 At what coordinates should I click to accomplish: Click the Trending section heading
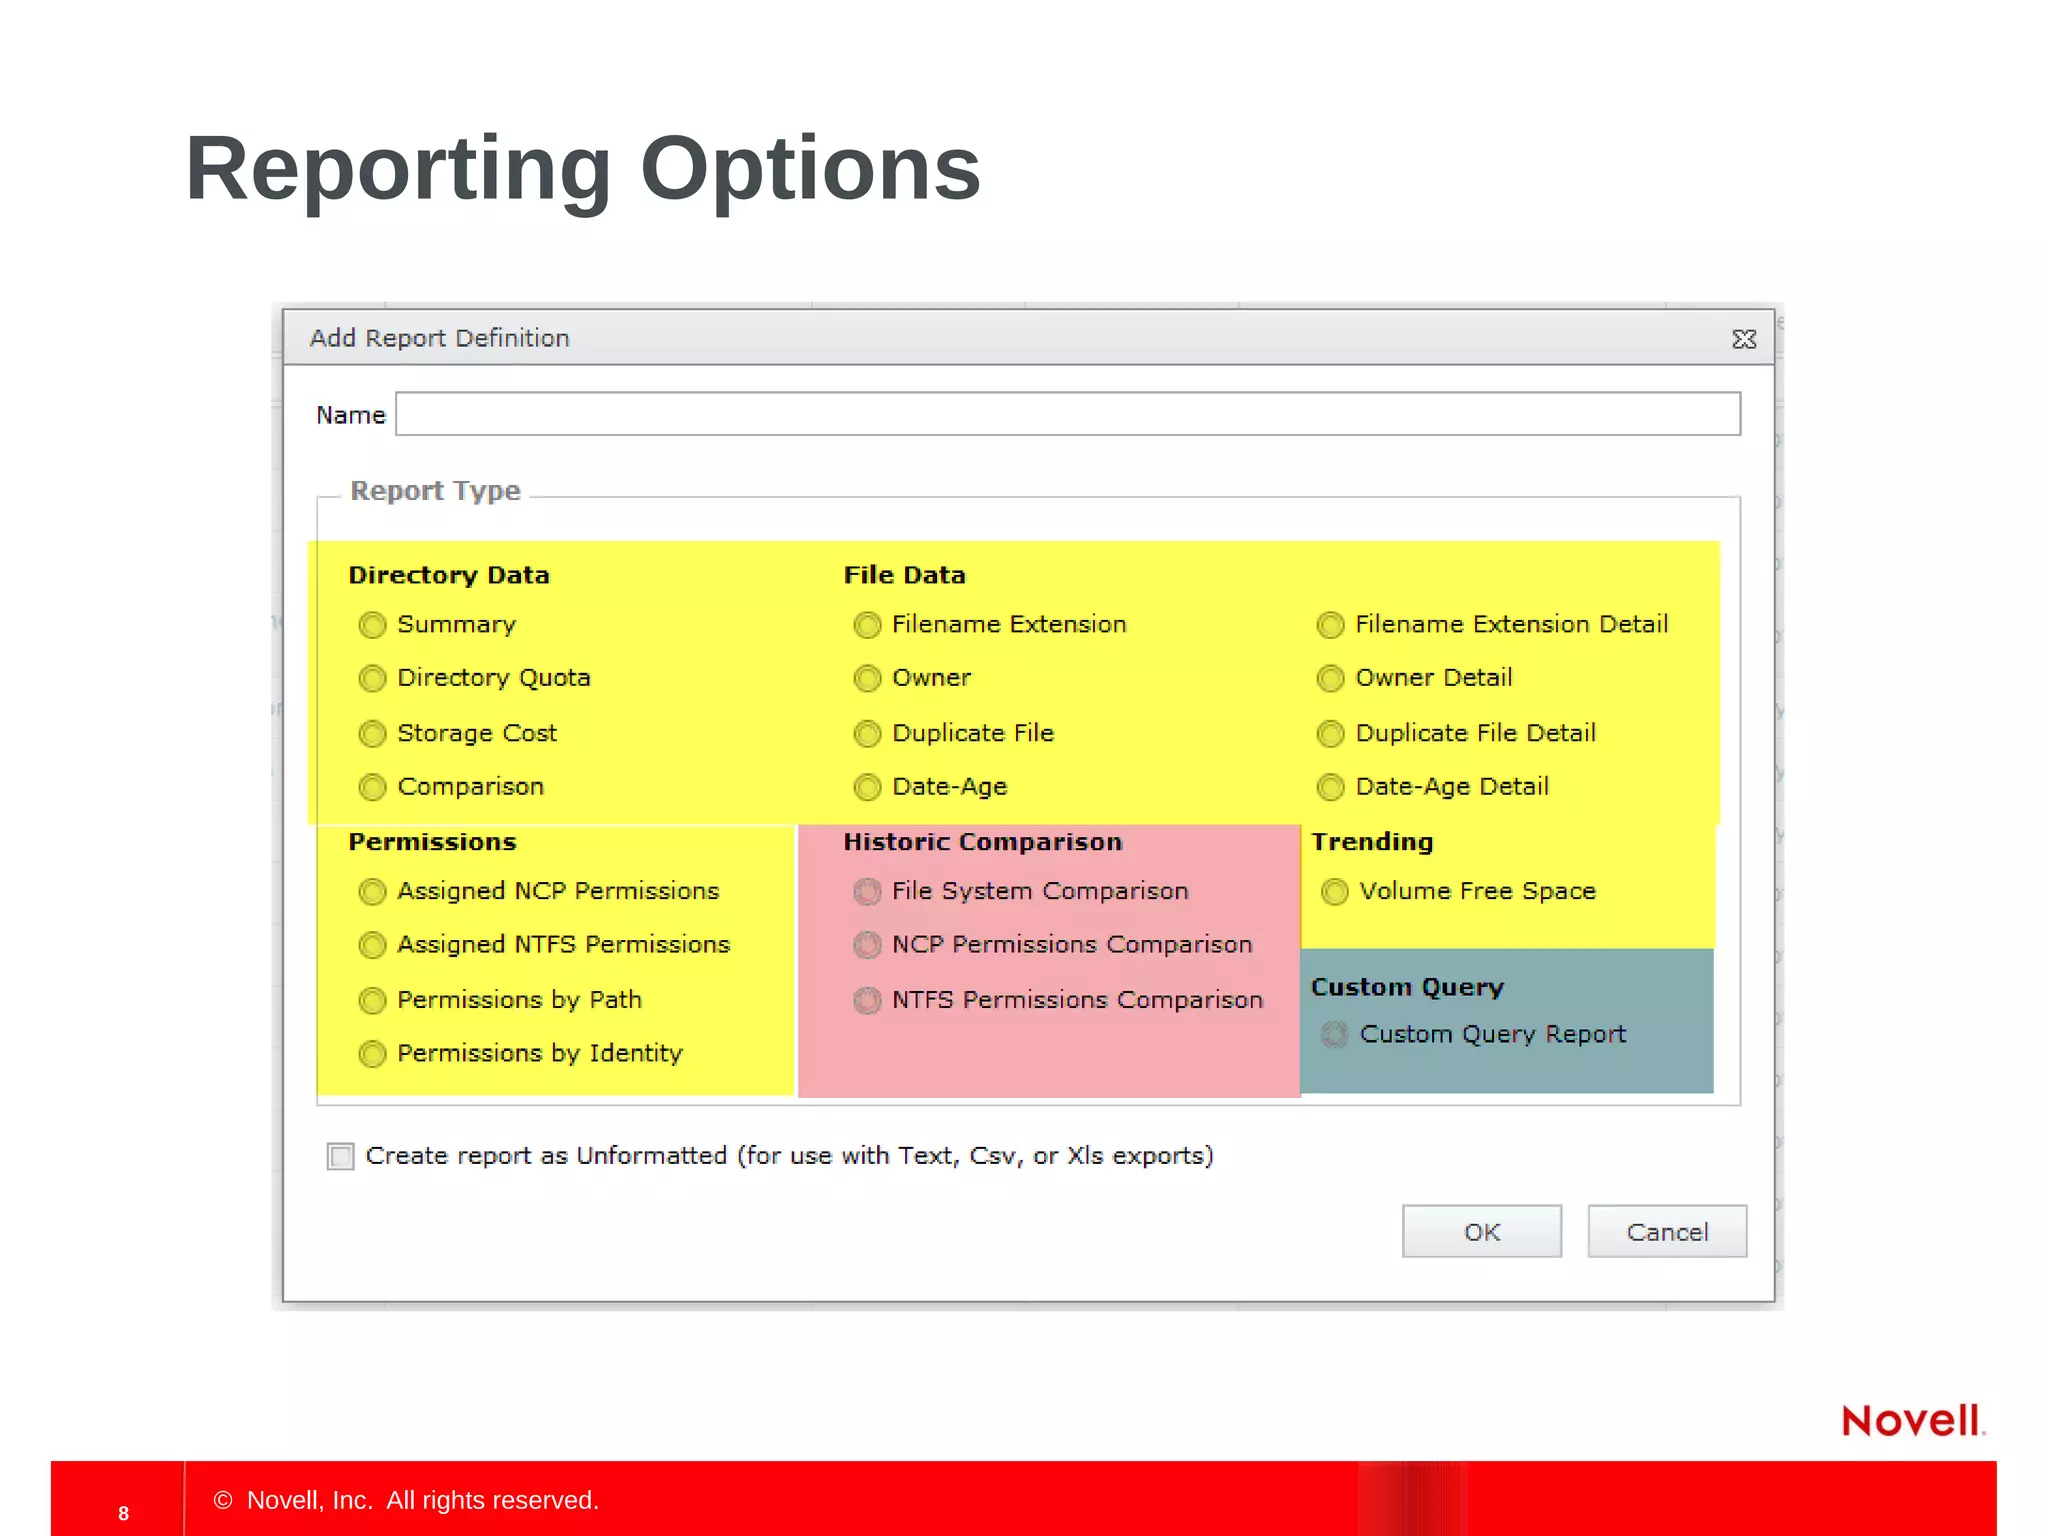(1372, 842)
